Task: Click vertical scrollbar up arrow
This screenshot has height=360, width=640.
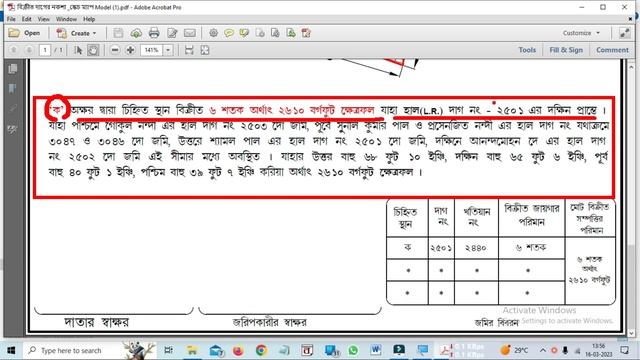Action: click(x=631, y=67)
